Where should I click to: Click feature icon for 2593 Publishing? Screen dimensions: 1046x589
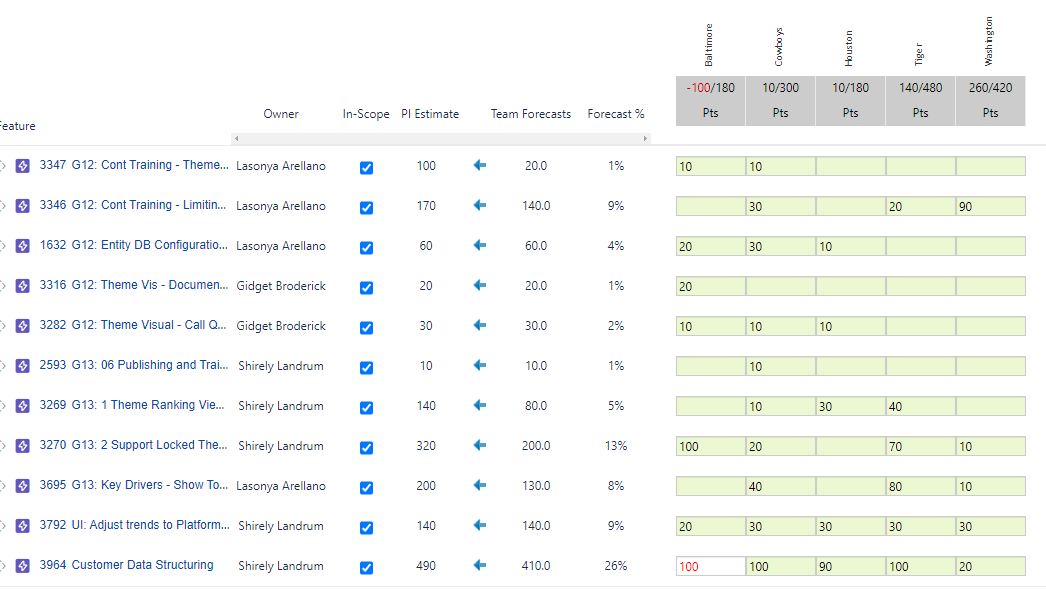pos(23,366)
